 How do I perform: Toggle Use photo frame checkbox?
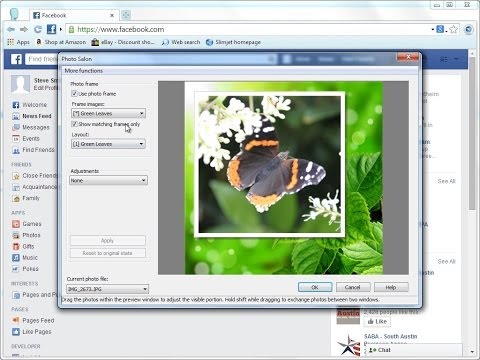tap(74, 94)
